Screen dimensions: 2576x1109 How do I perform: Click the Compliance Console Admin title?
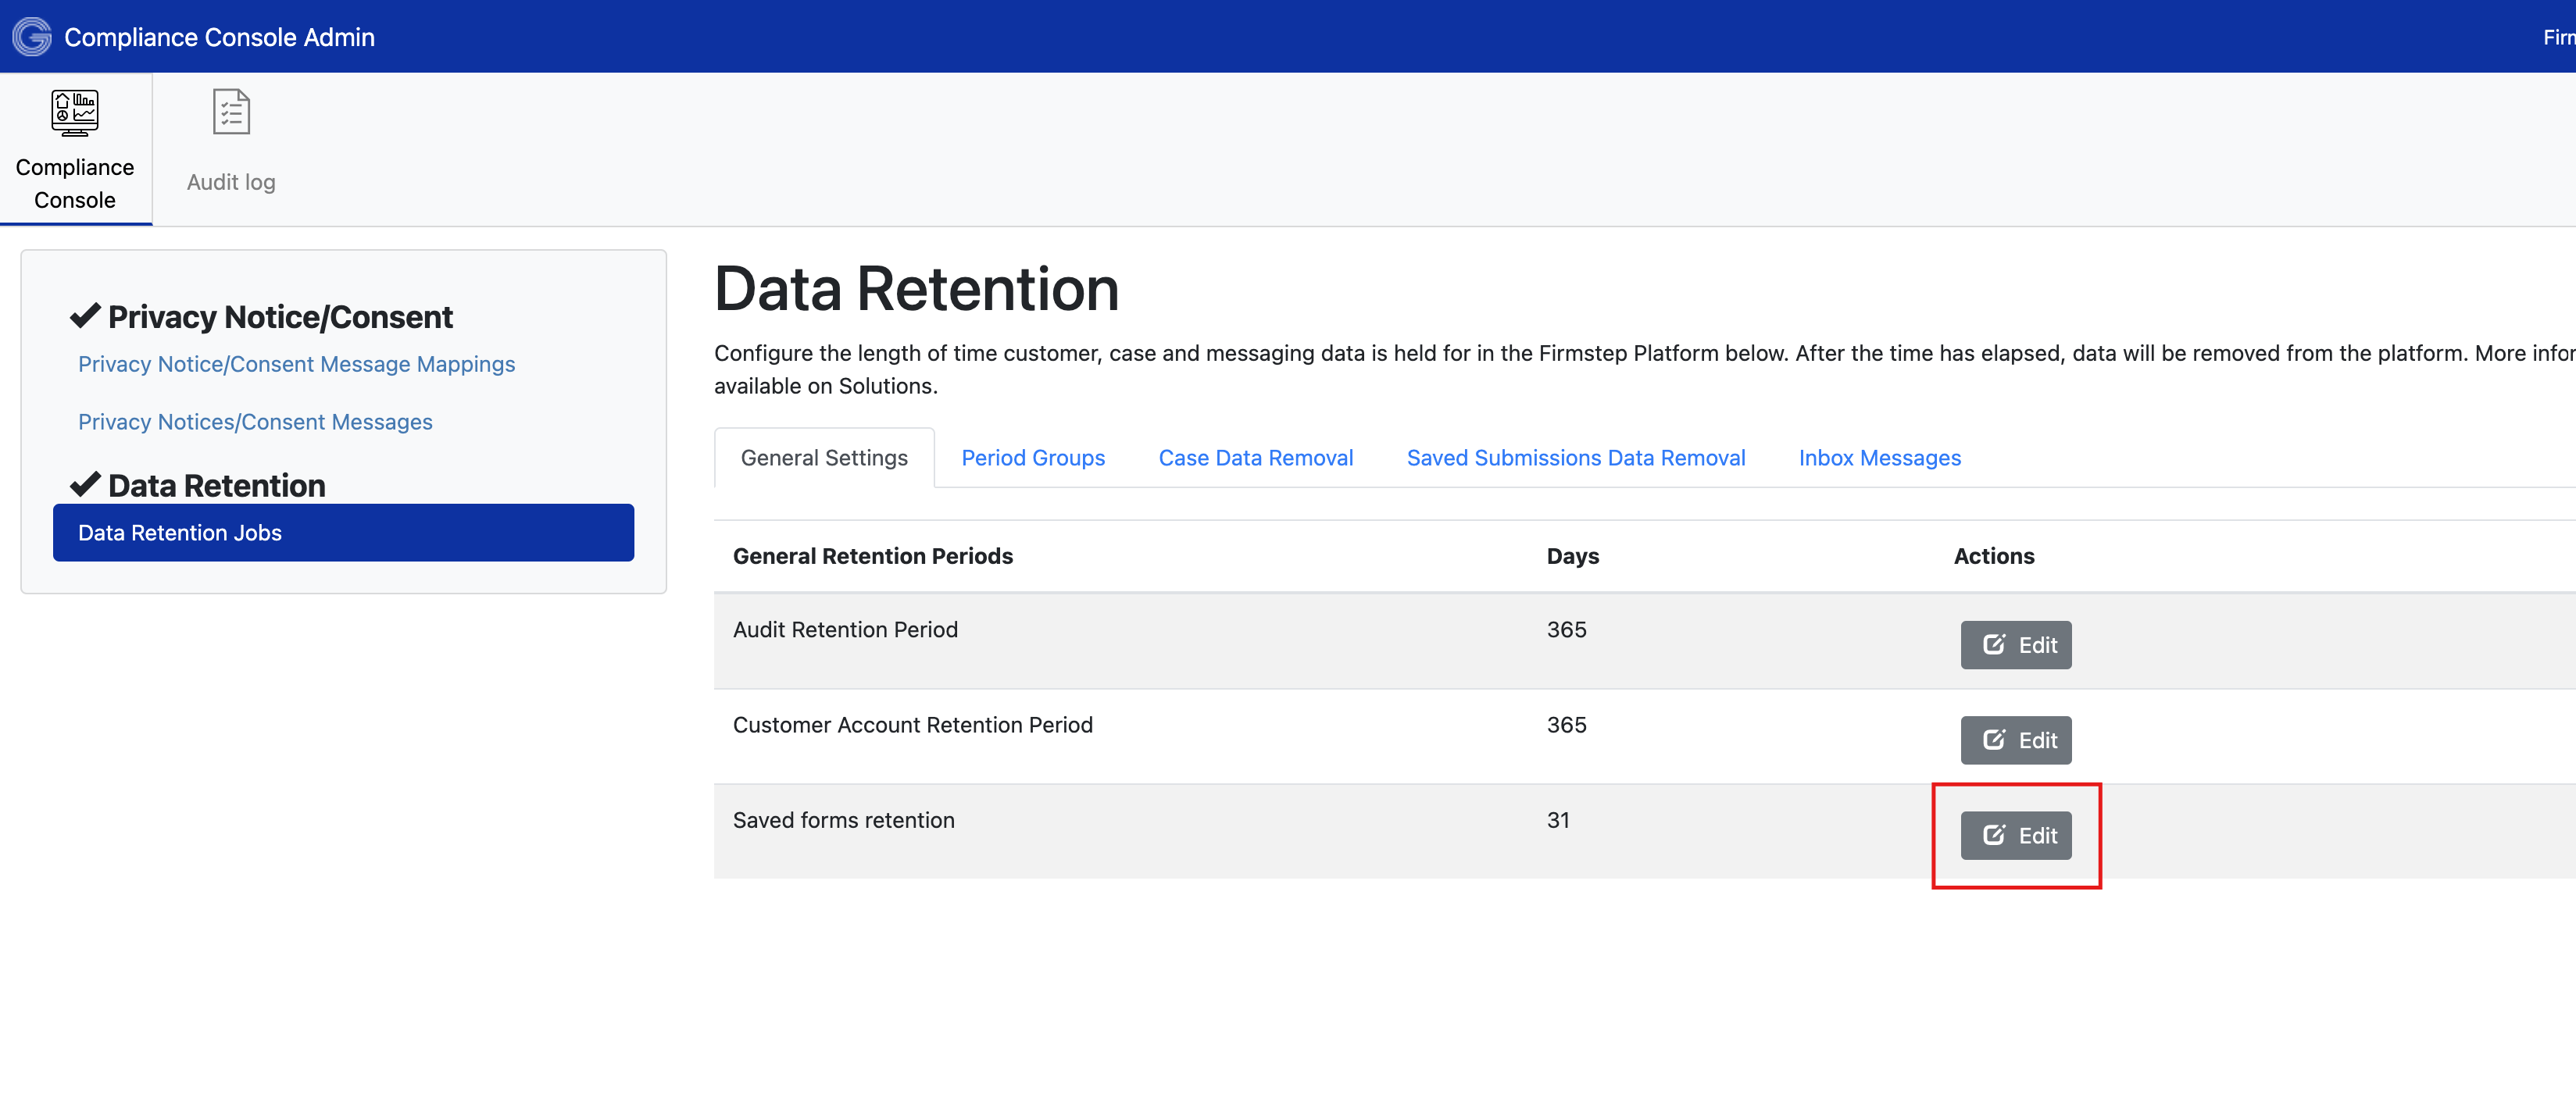(x=219, y=37)
